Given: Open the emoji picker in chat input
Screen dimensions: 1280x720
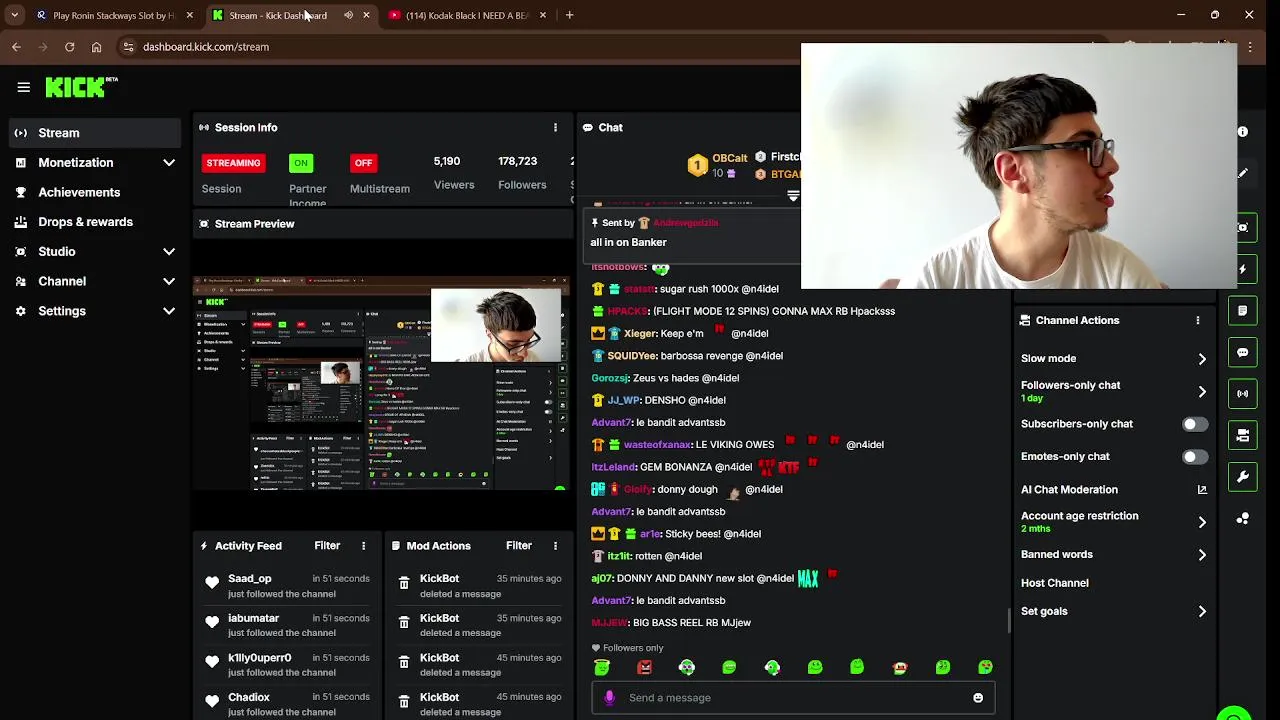Looking at the screenshot, I should [978, 698].
